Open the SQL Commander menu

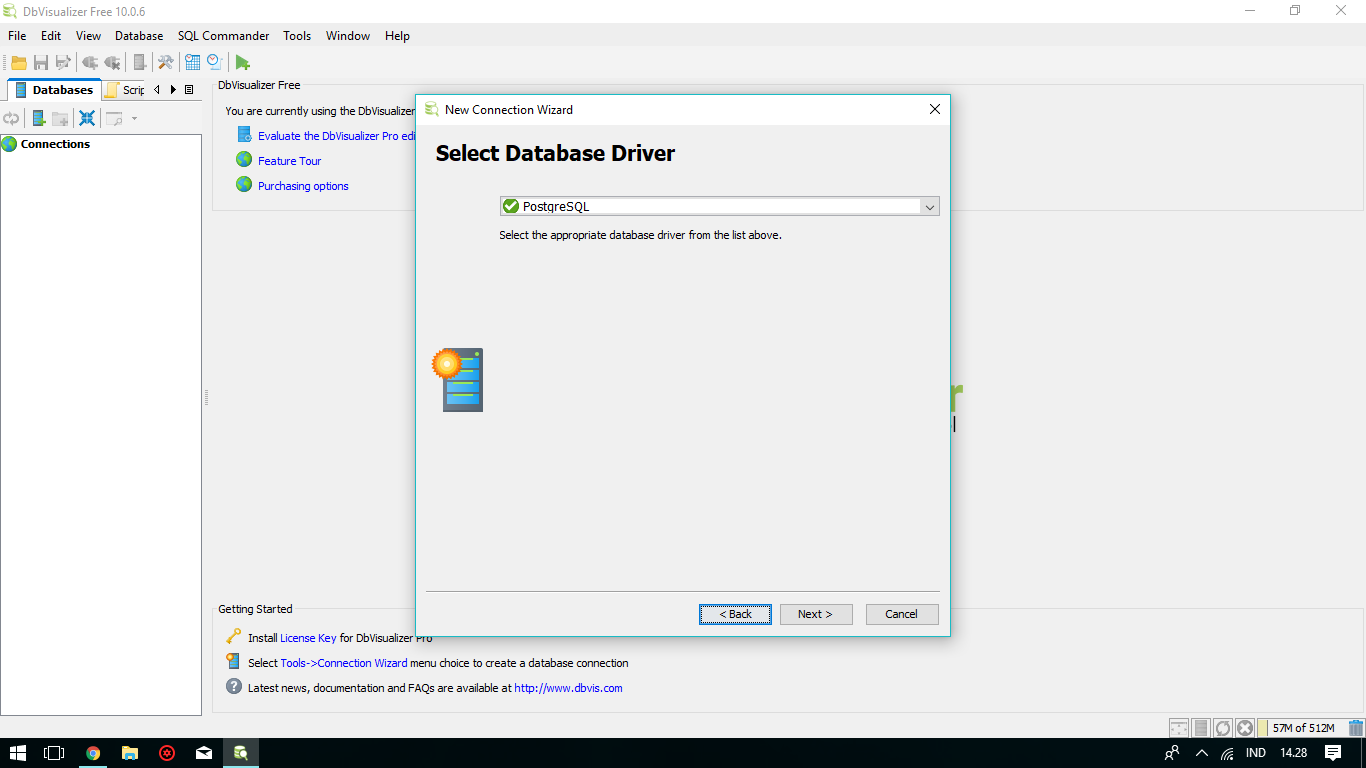pyautogui.click(x=224, y=36)
